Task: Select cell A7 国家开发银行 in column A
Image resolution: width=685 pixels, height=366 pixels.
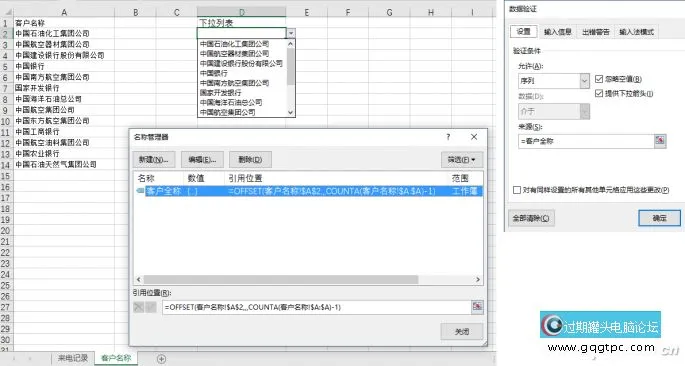Action: tap(64, 88)
